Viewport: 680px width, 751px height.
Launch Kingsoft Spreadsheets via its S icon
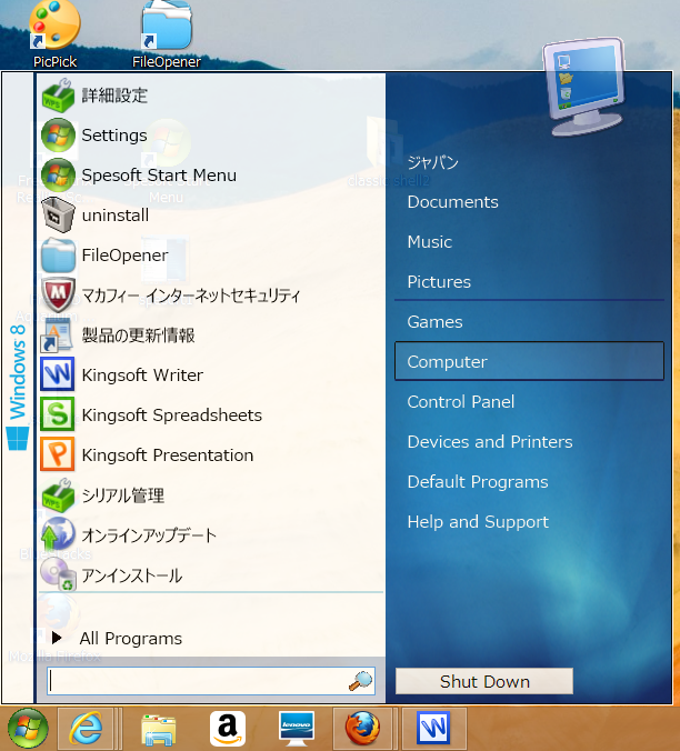tap(57, 415)
